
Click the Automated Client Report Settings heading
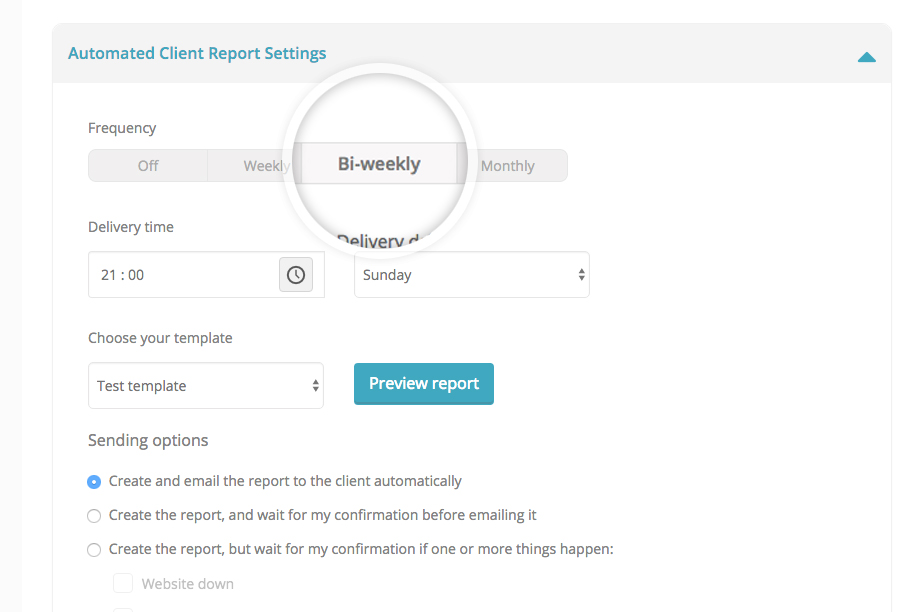click(x=197, y=54)
